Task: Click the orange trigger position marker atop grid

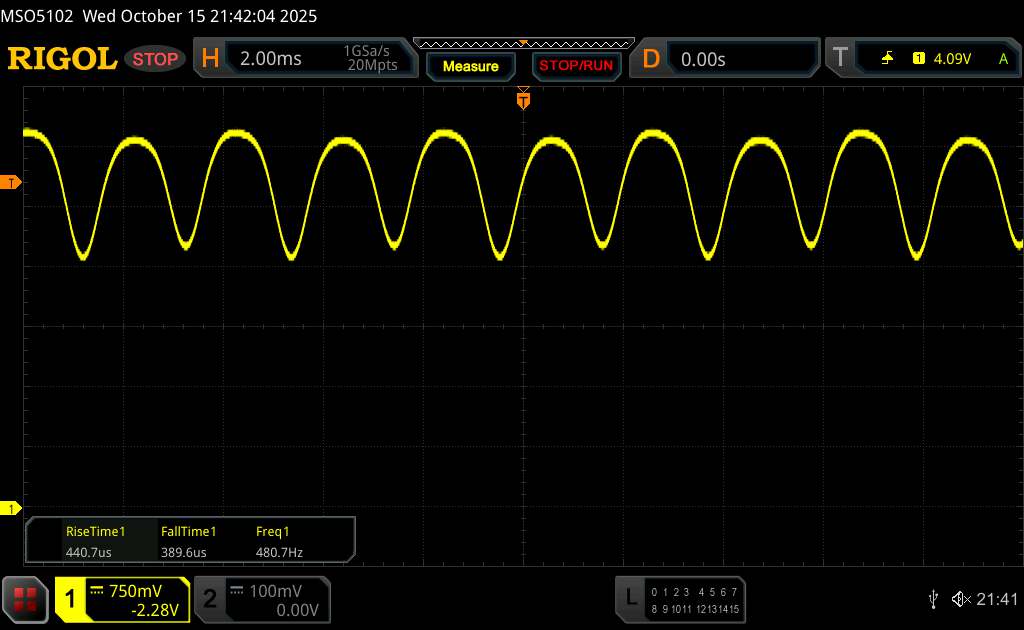Action: (x=523, y=98)
